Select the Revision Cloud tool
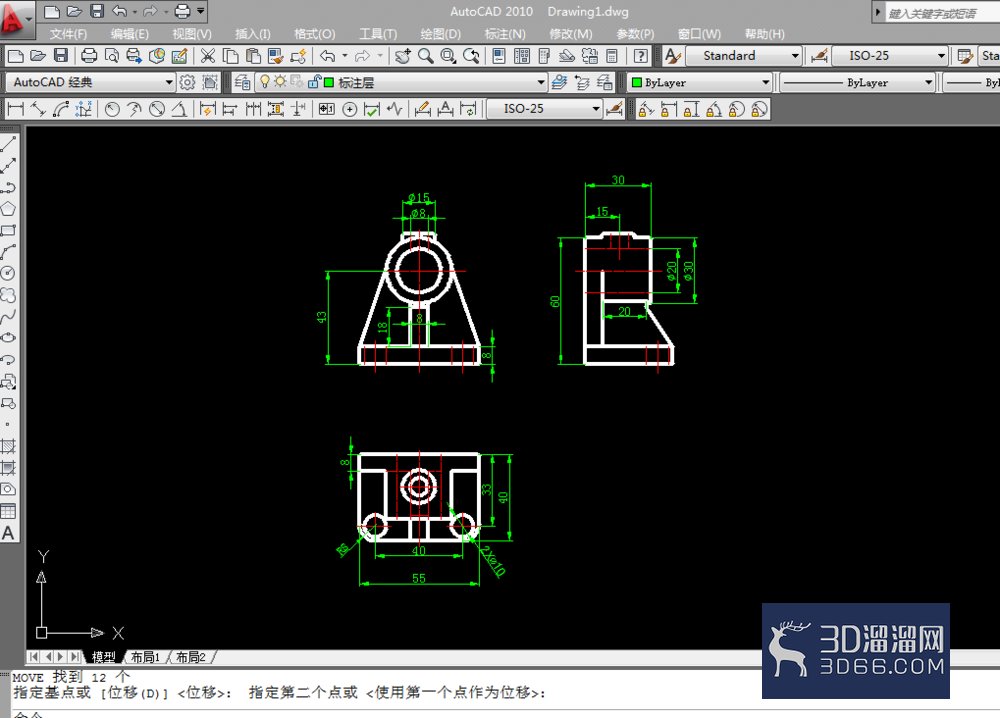The width and height of the screenshot is (1000, 718). tap(8, 295)
